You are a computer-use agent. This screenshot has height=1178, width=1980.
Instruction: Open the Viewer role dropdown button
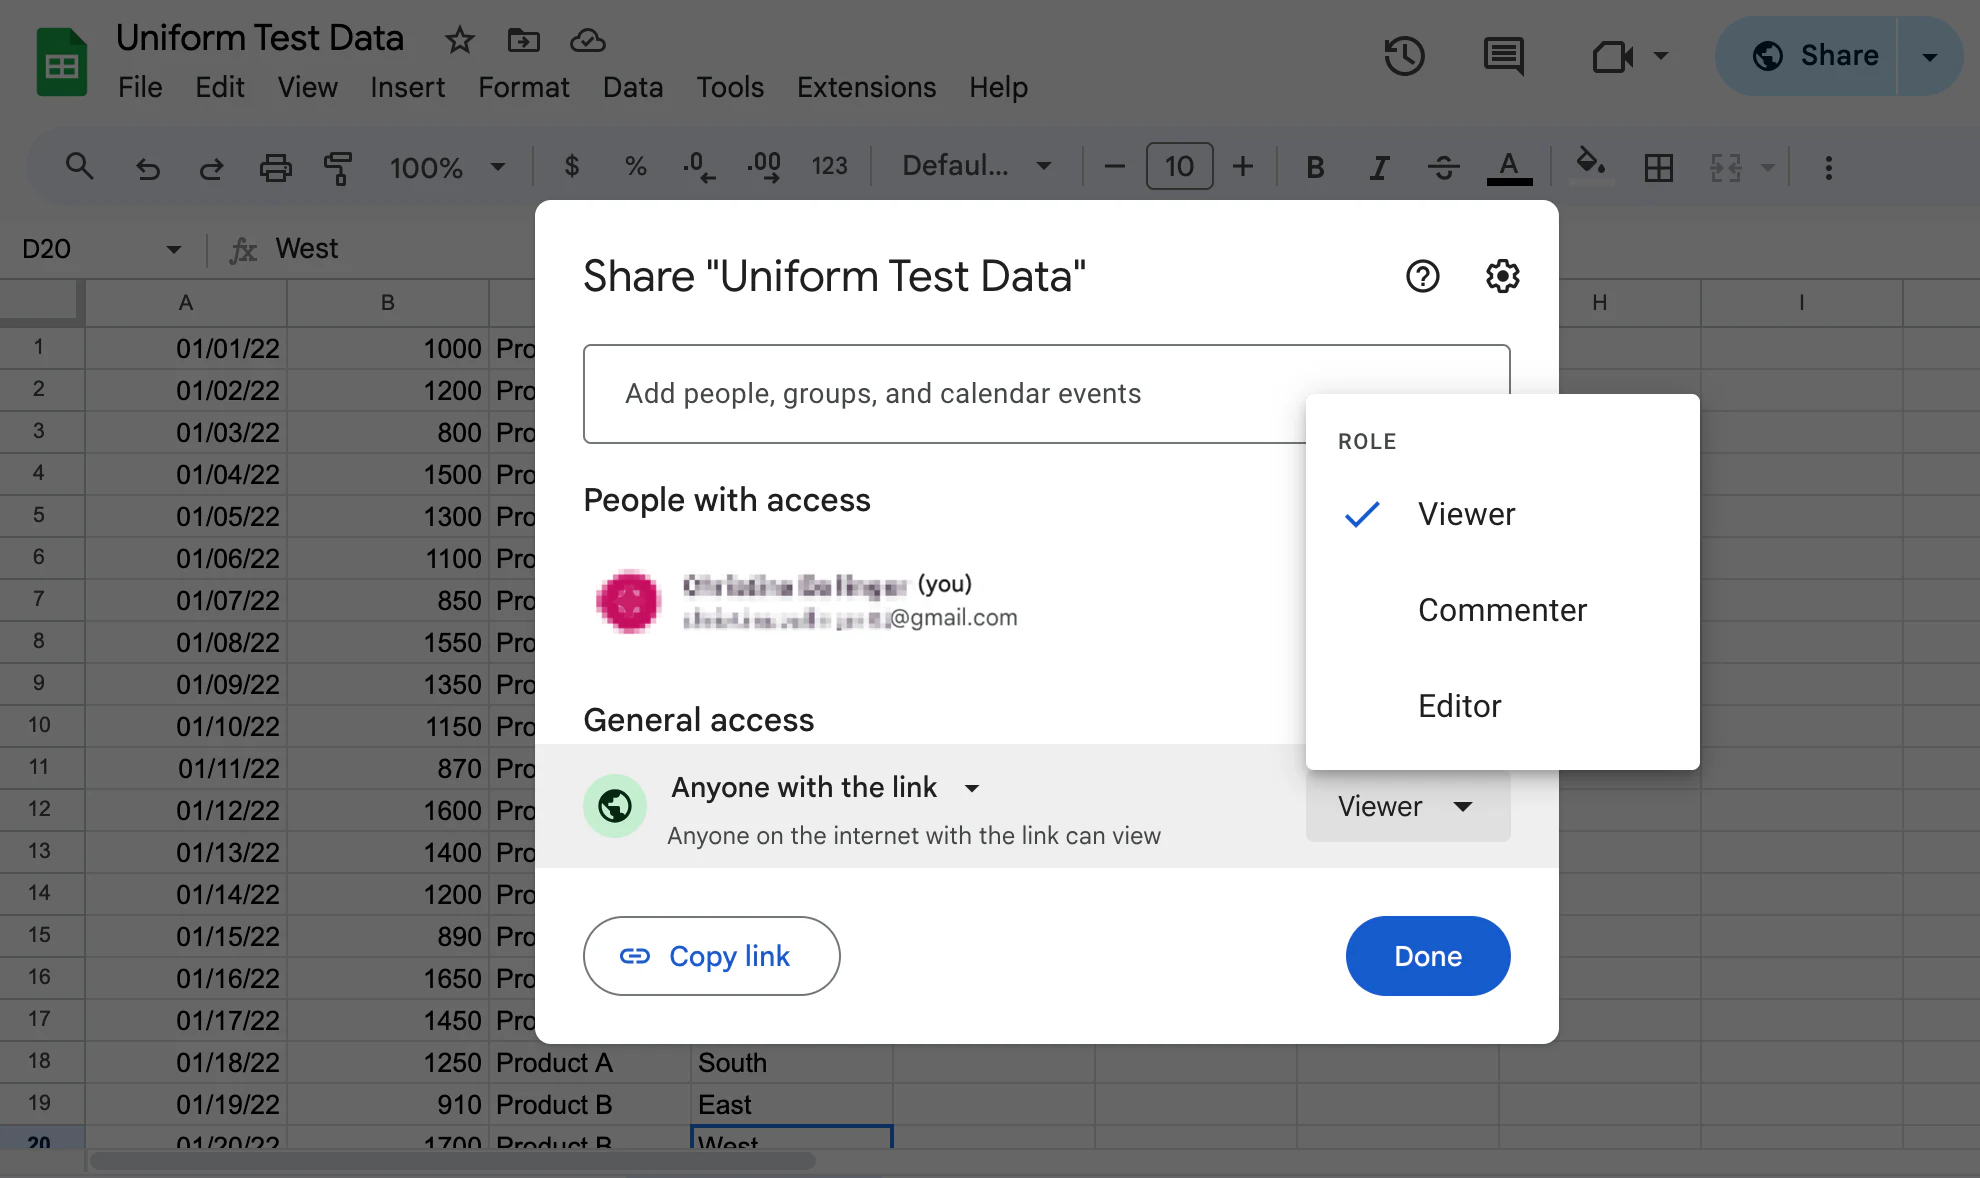[1407, 806]
